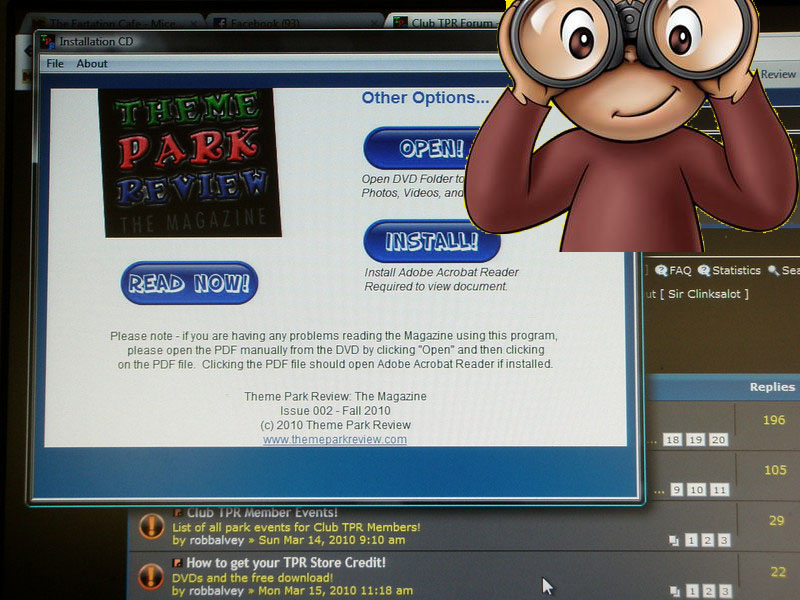The height and width of the screenshot is (600, 800).
Task: Click the INSTALL! button
Action: (x=432, y=241)
